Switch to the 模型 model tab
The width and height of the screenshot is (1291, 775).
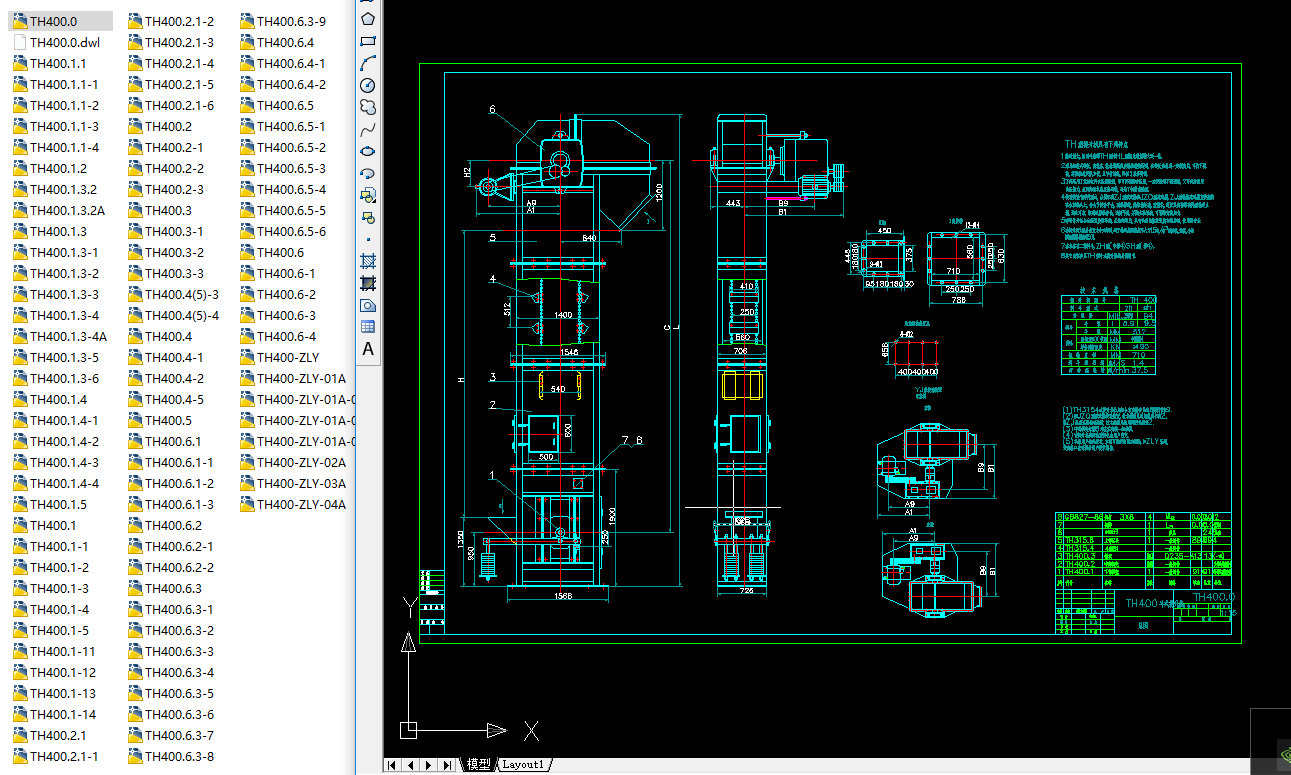click(x=479, y=765)
